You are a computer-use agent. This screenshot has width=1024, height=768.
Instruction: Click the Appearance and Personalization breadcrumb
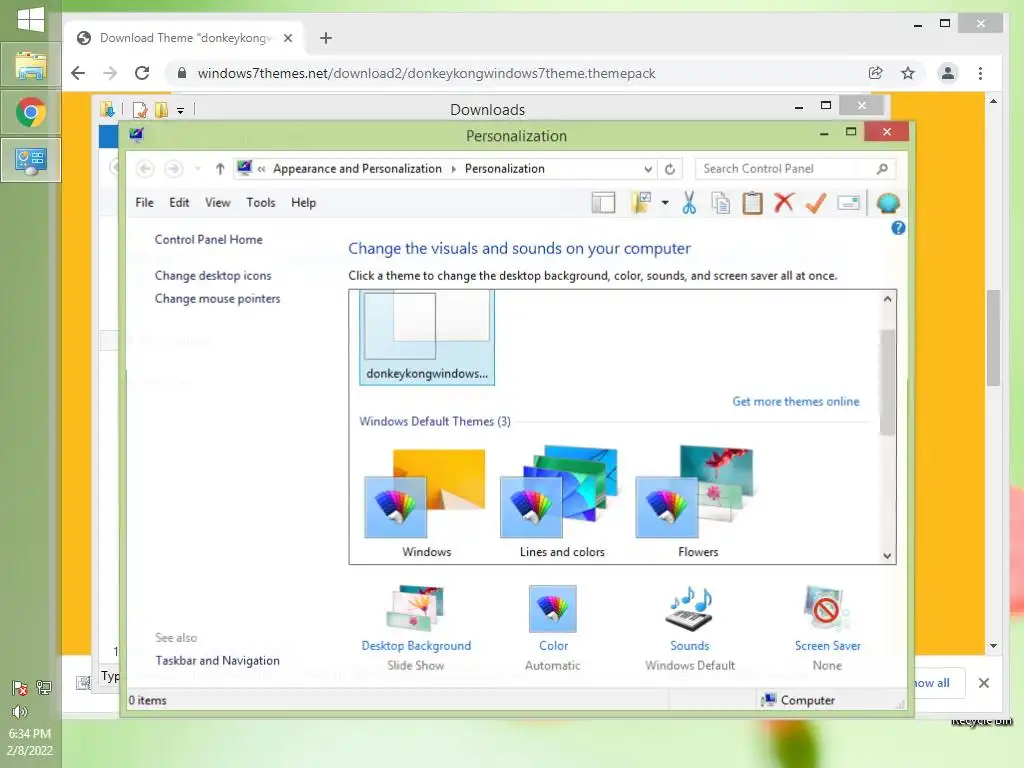[357, 169]
